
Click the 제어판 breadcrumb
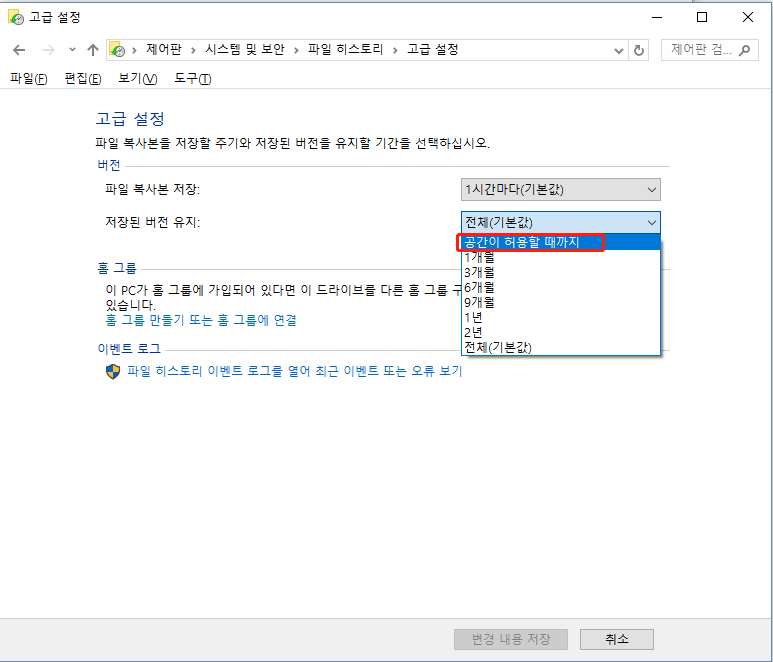(164, 49)
